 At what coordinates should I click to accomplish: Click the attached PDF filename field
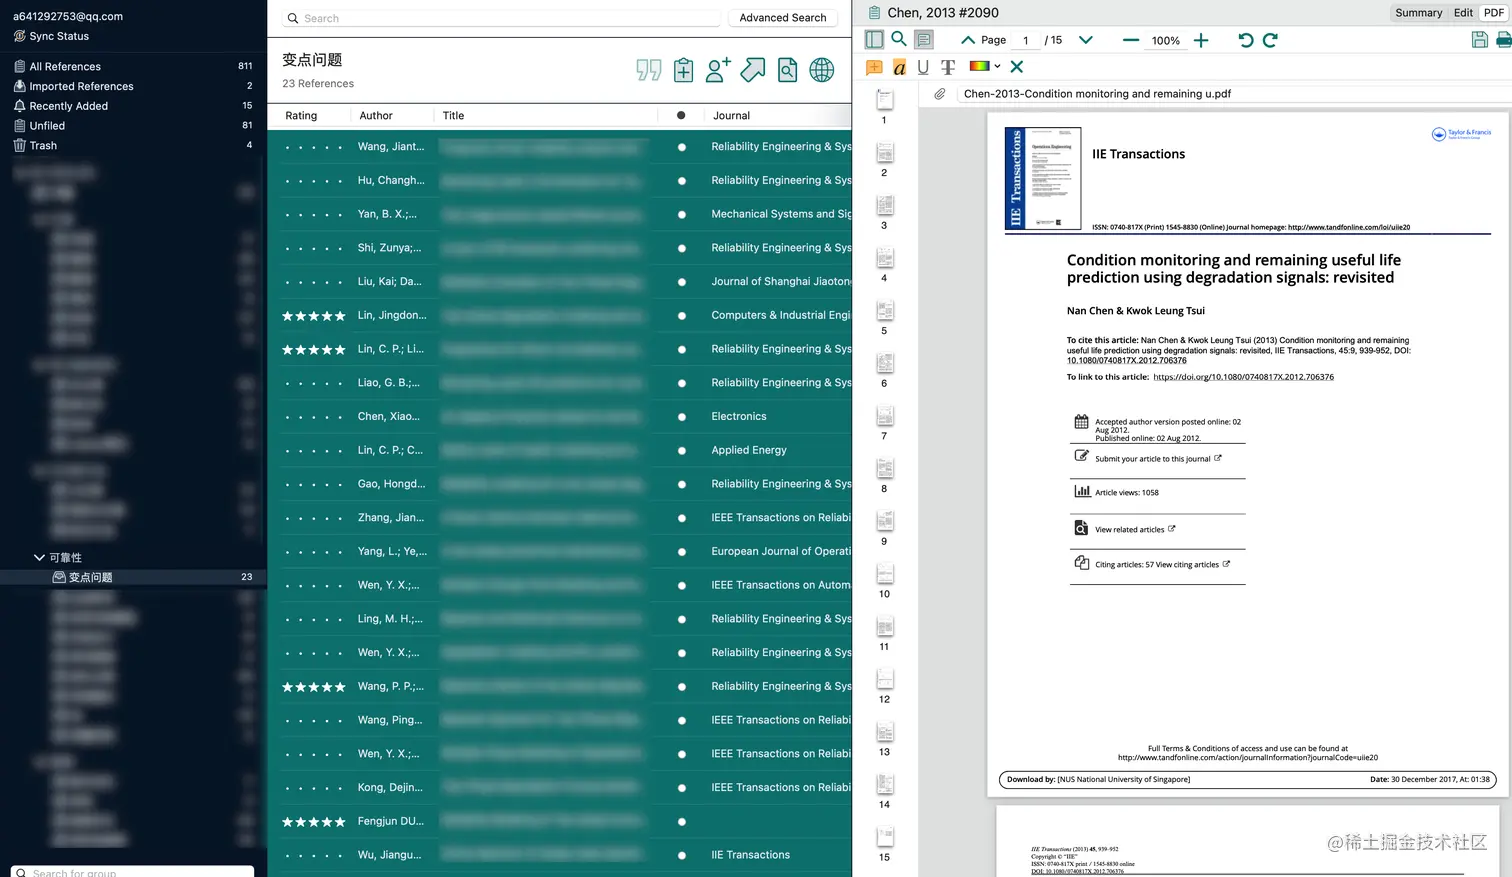click(1234, 94)
